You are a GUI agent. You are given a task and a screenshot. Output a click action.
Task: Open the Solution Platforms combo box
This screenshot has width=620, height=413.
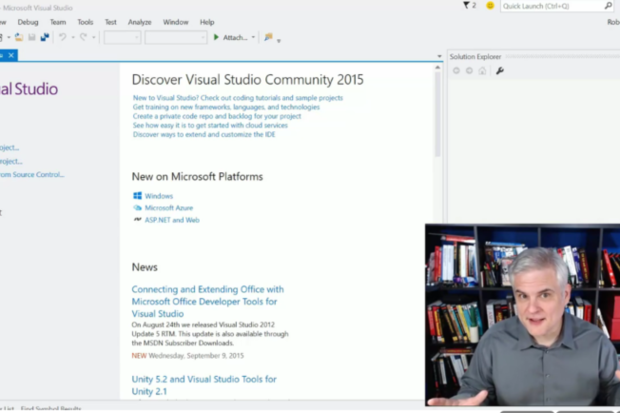[x=176, y=38]
